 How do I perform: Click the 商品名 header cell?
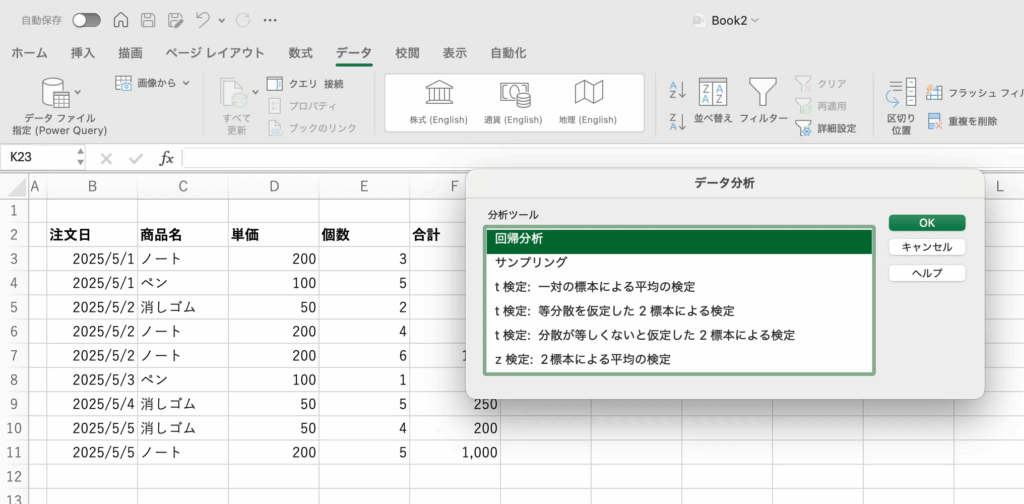click(183, 235)
